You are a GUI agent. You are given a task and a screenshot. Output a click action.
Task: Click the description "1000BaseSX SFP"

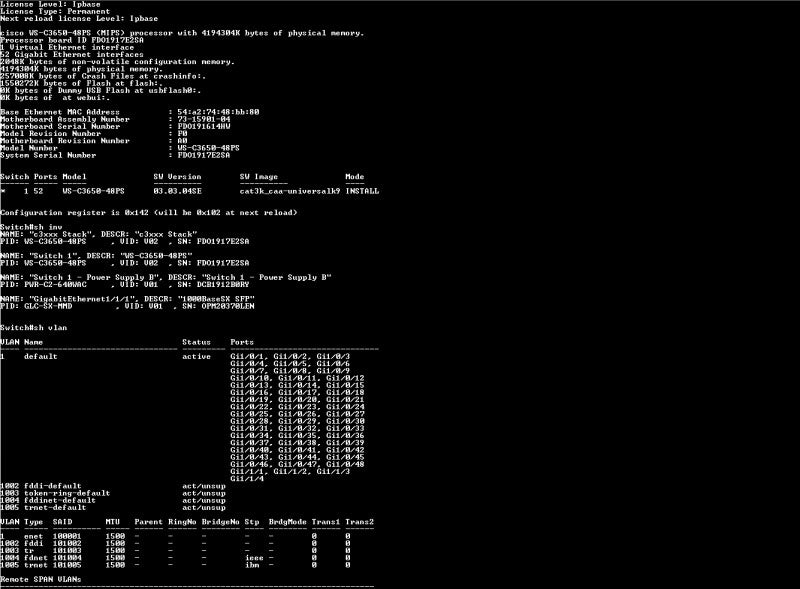216,299
